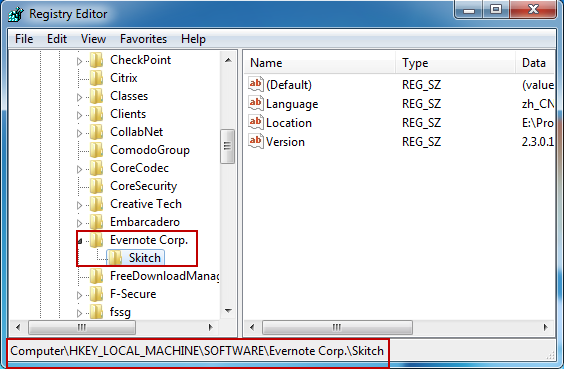Select the Language value name
564x369 pixels.
(x=292, y=104)
